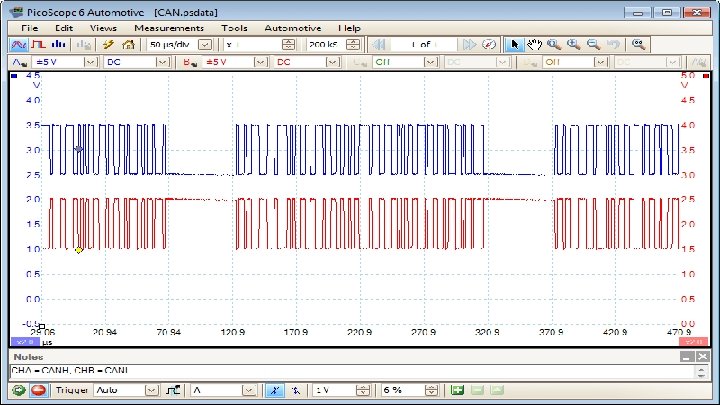Screen dimensions: 720x405
Task: Click the Add Measurement green plus button
Action: click(457, 390)
